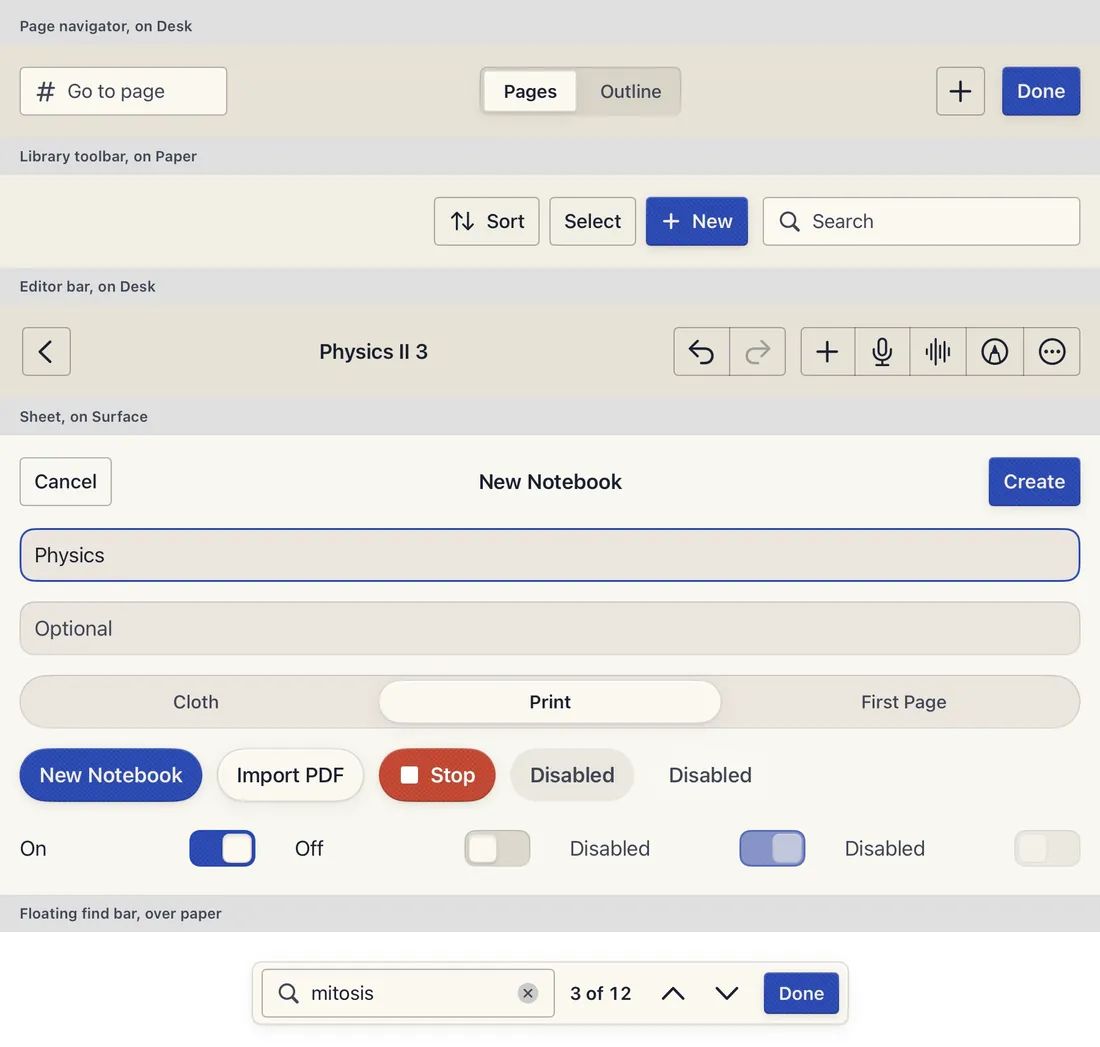
Task: Click the gray filled Disabled button
Action: coord(572,775)
